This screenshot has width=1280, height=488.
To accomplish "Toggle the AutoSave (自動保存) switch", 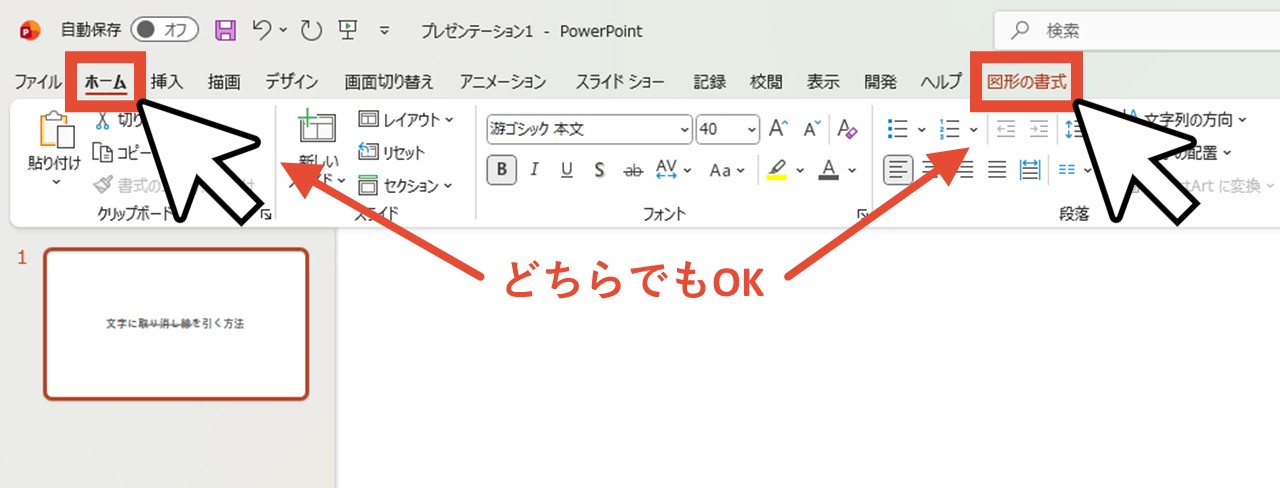I will (164, 30).
